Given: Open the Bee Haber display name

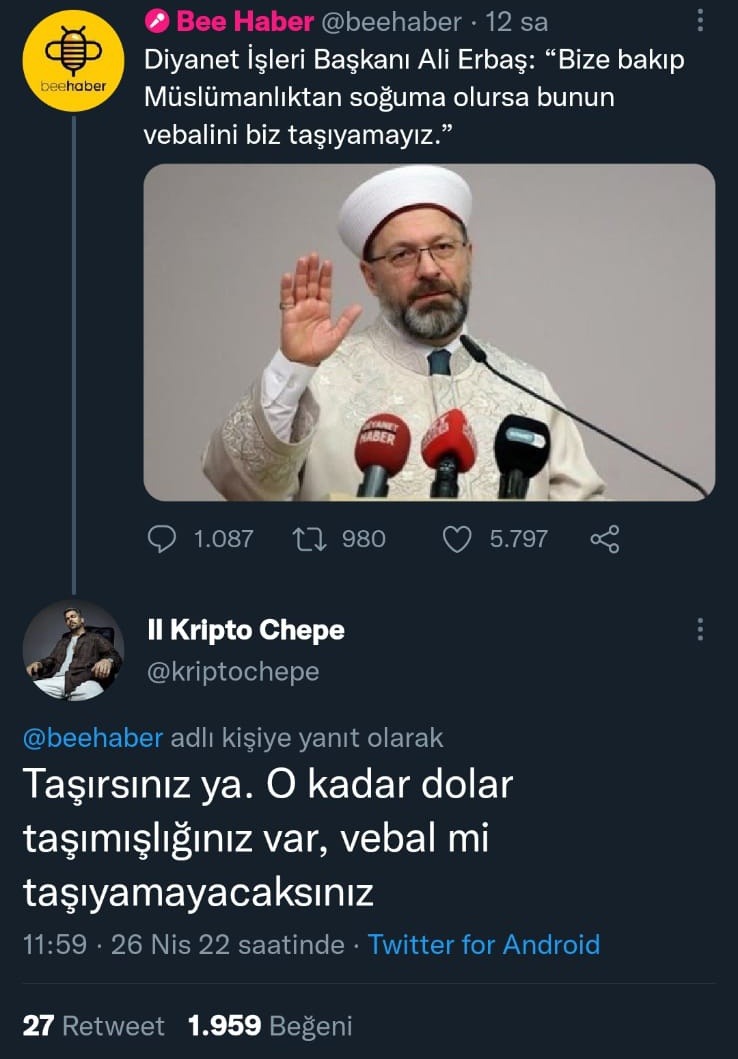Looking at the screenshot, I should click(245, 22).
